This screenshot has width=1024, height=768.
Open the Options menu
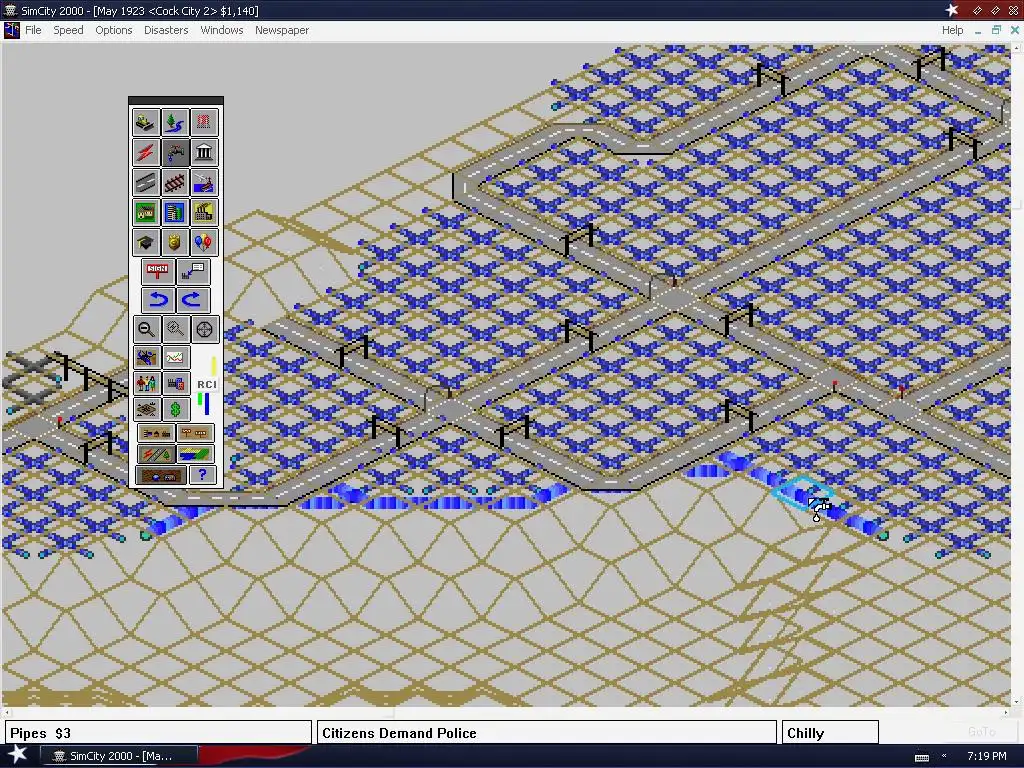[x=114, y=30]
